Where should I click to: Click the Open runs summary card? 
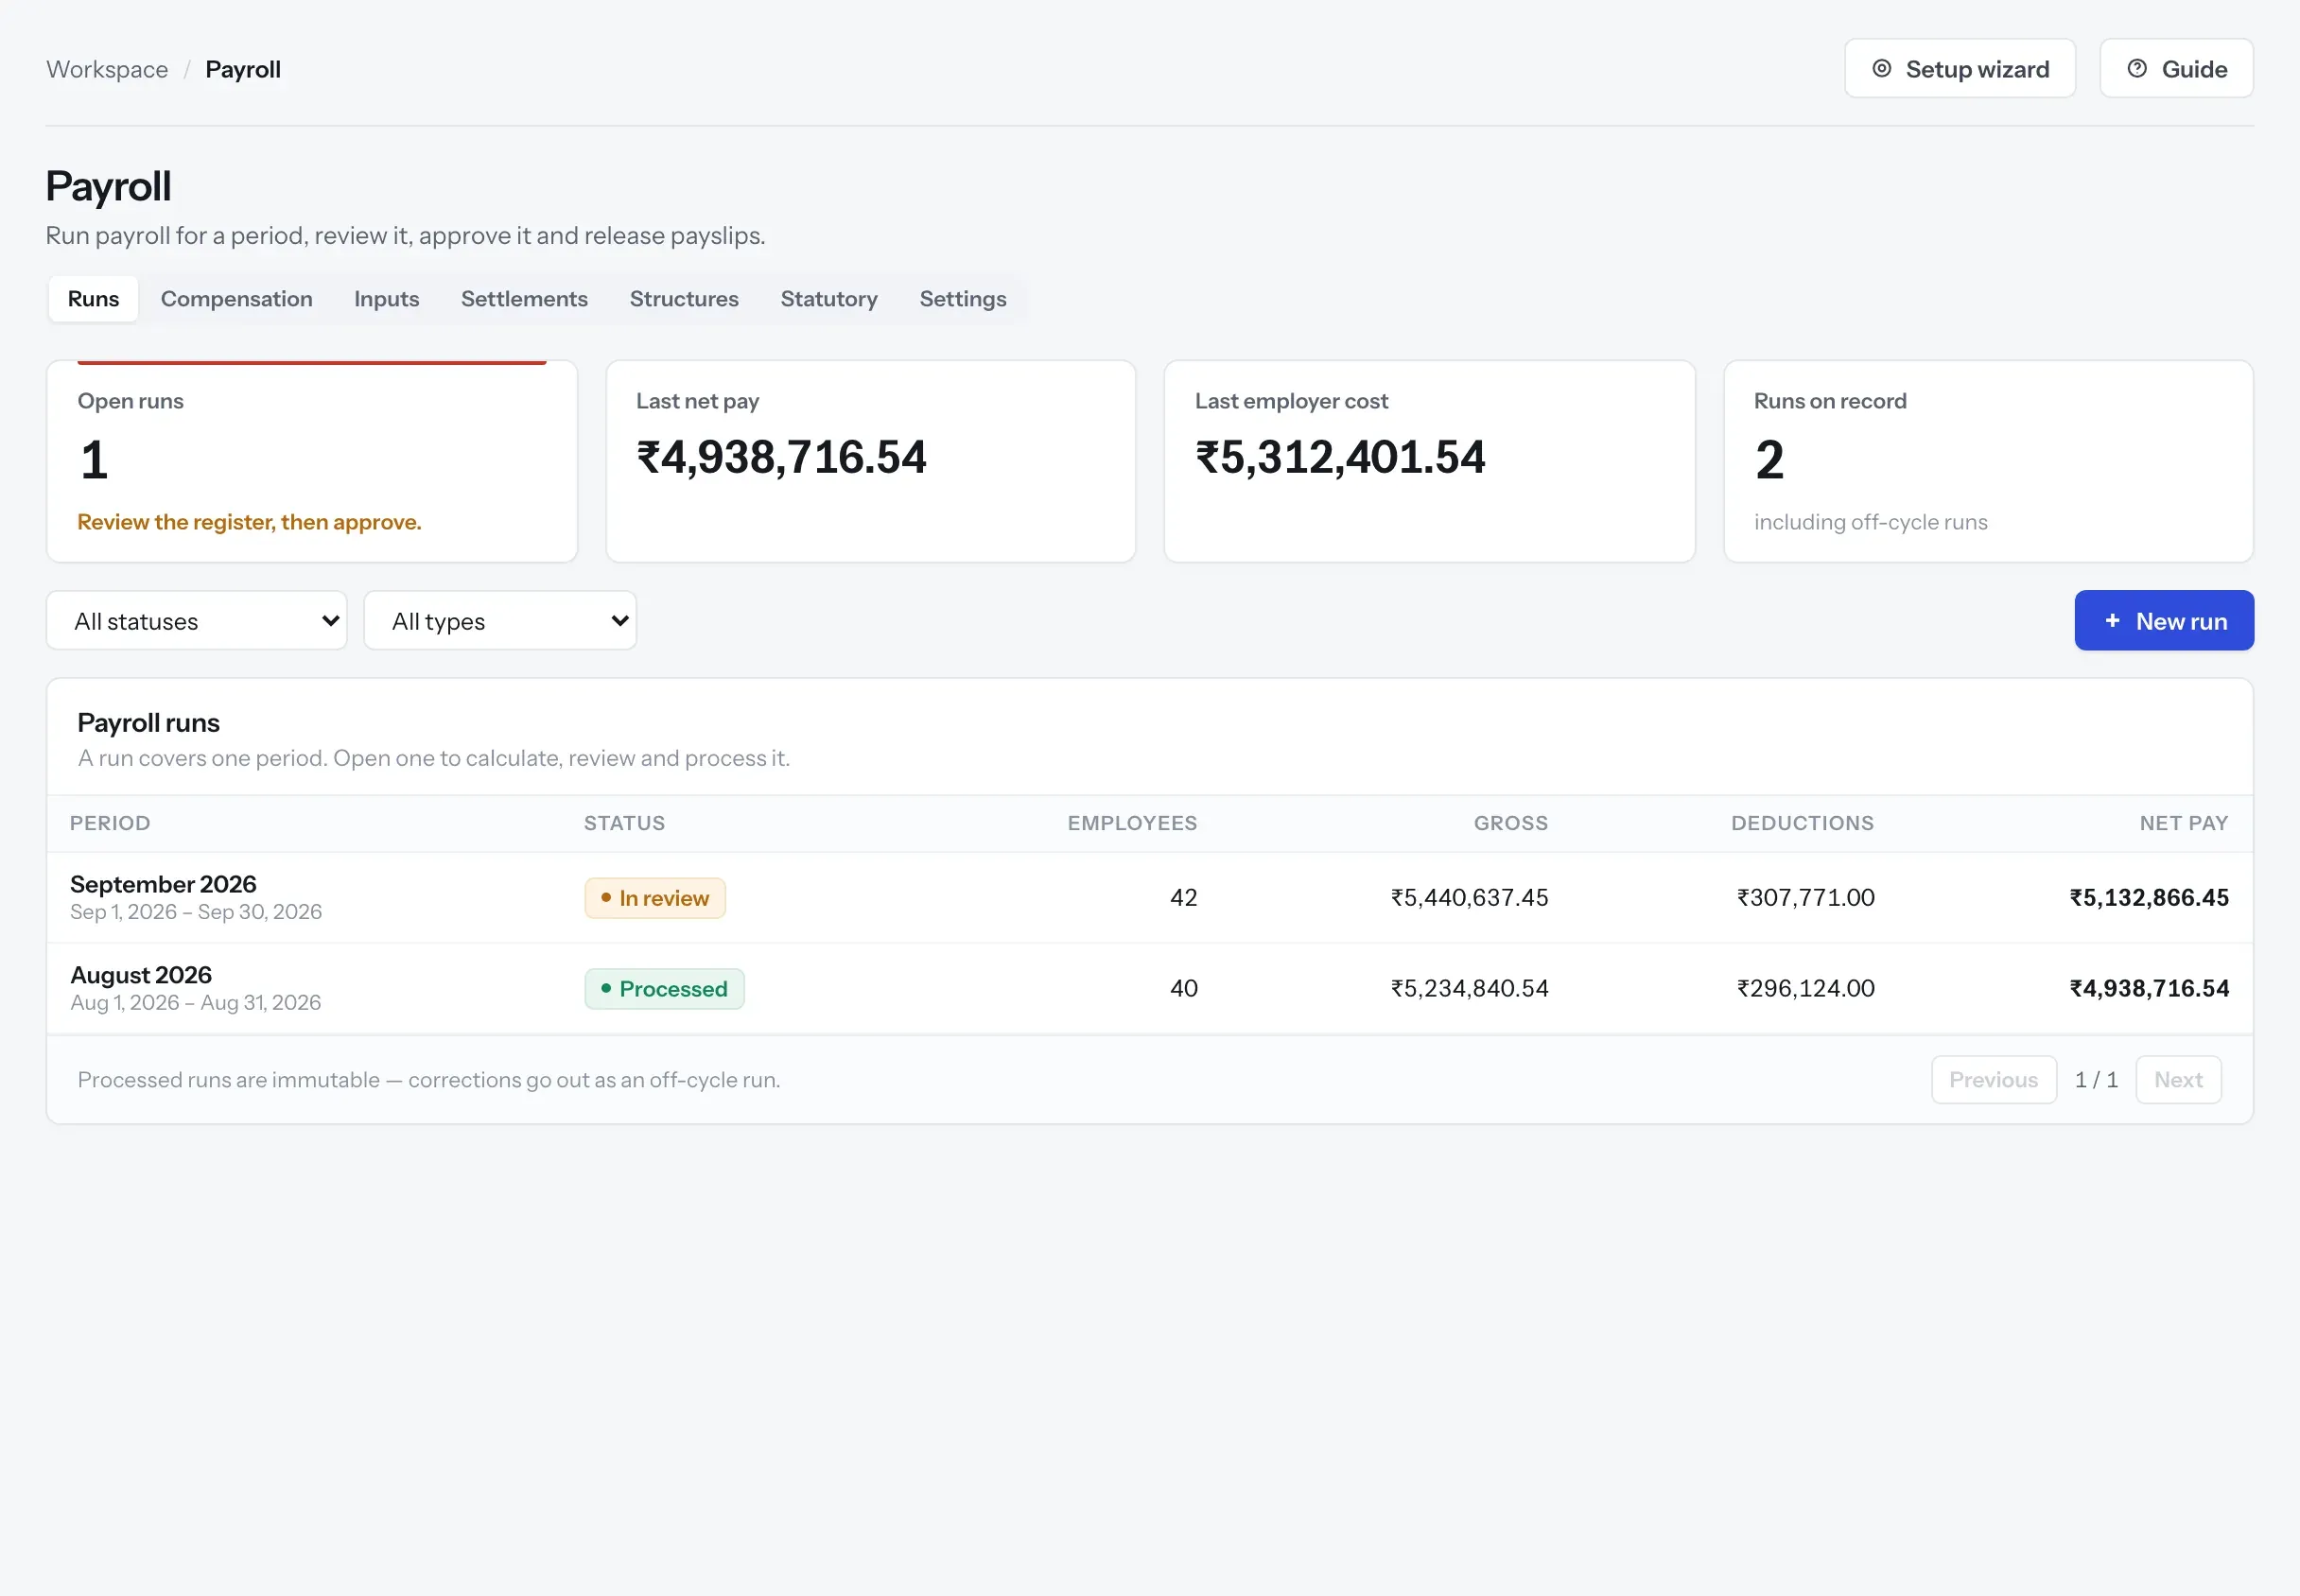(312, 462)
